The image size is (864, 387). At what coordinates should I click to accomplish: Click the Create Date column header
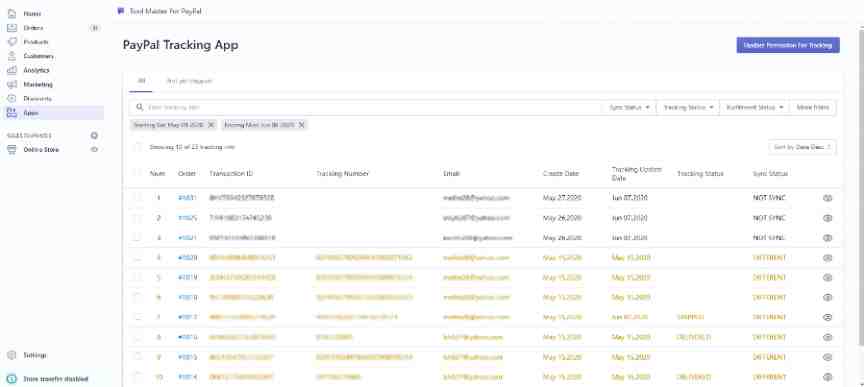point(561,174)
